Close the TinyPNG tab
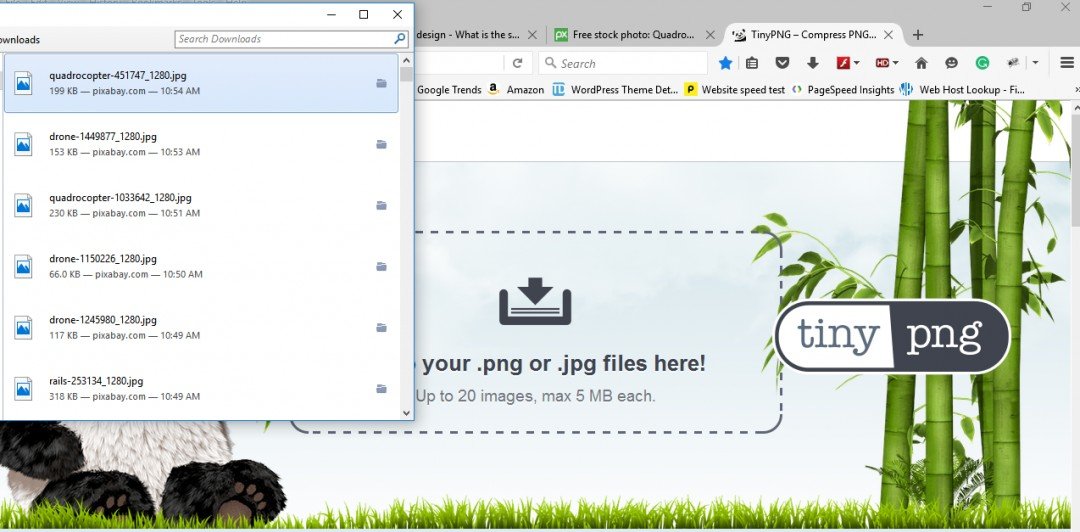 889,34
